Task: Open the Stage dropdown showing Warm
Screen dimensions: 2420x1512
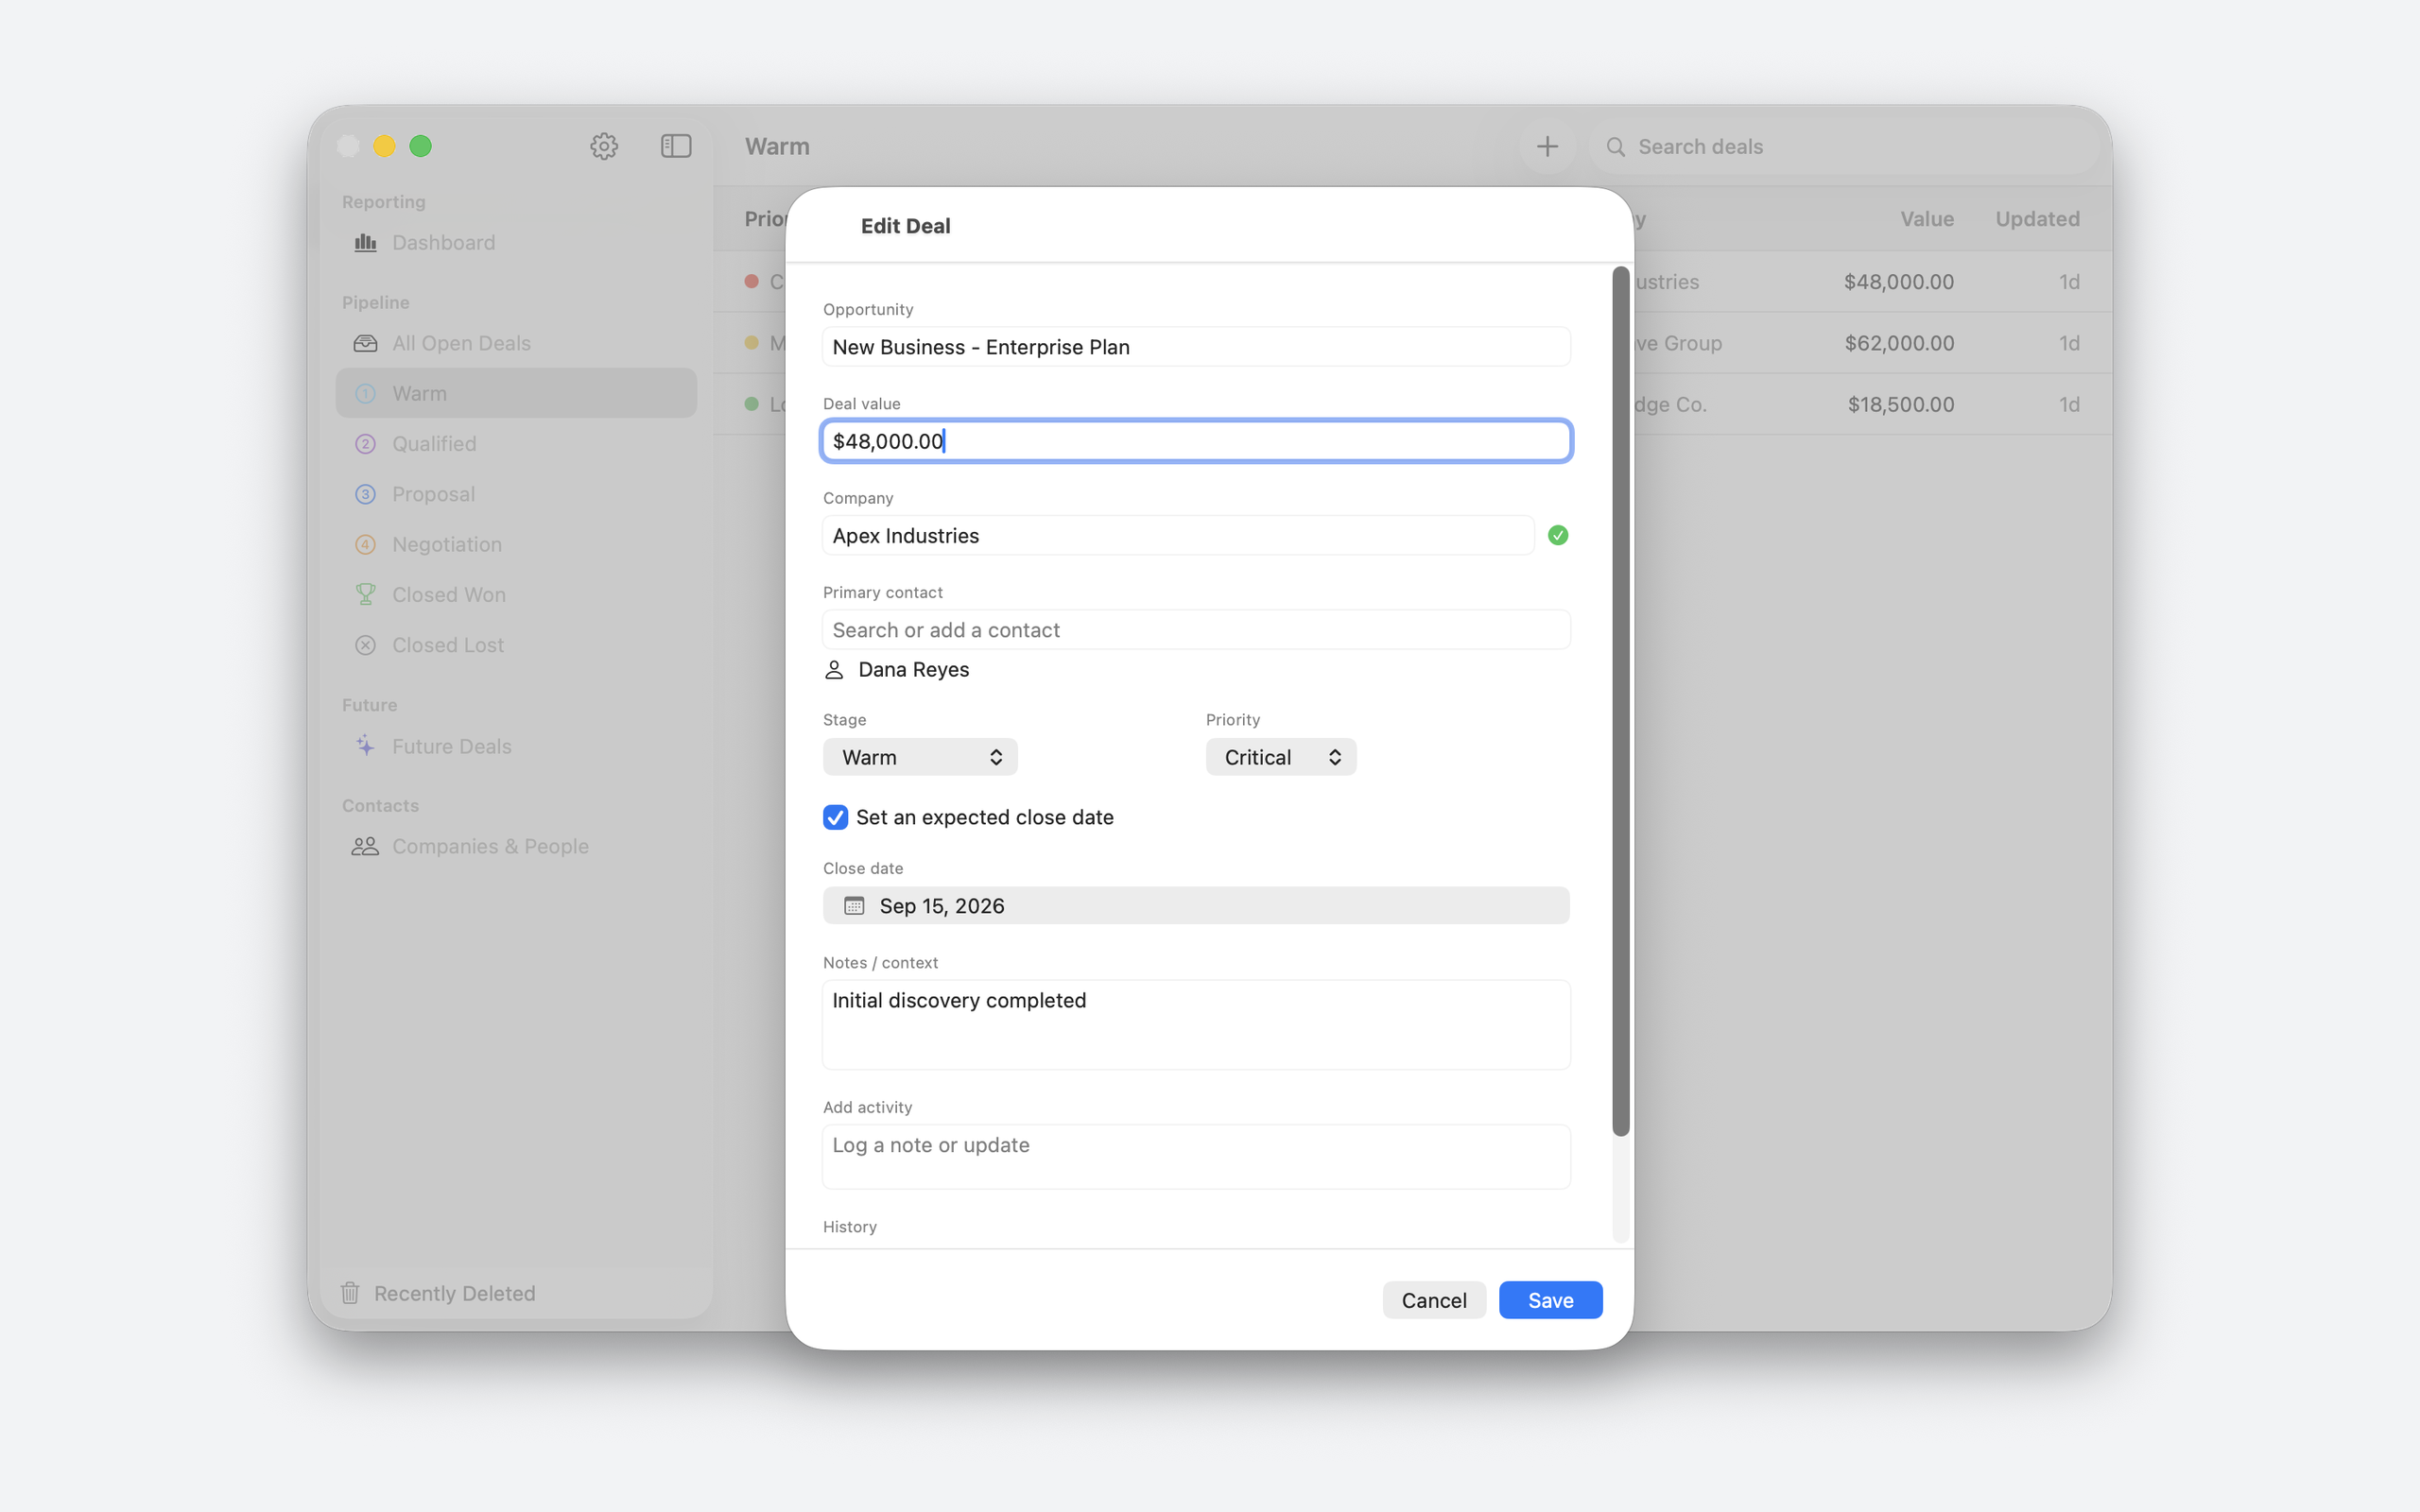Action: coord(920,757)
